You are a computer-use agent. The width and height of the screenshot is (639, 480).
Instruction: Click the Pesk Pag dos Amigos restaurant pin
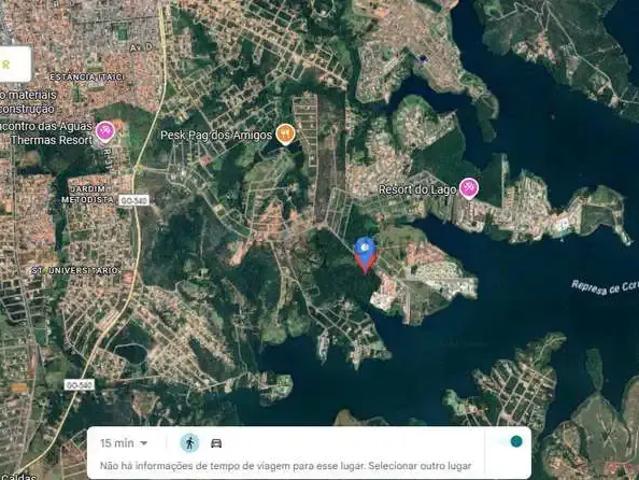(285, 134)
